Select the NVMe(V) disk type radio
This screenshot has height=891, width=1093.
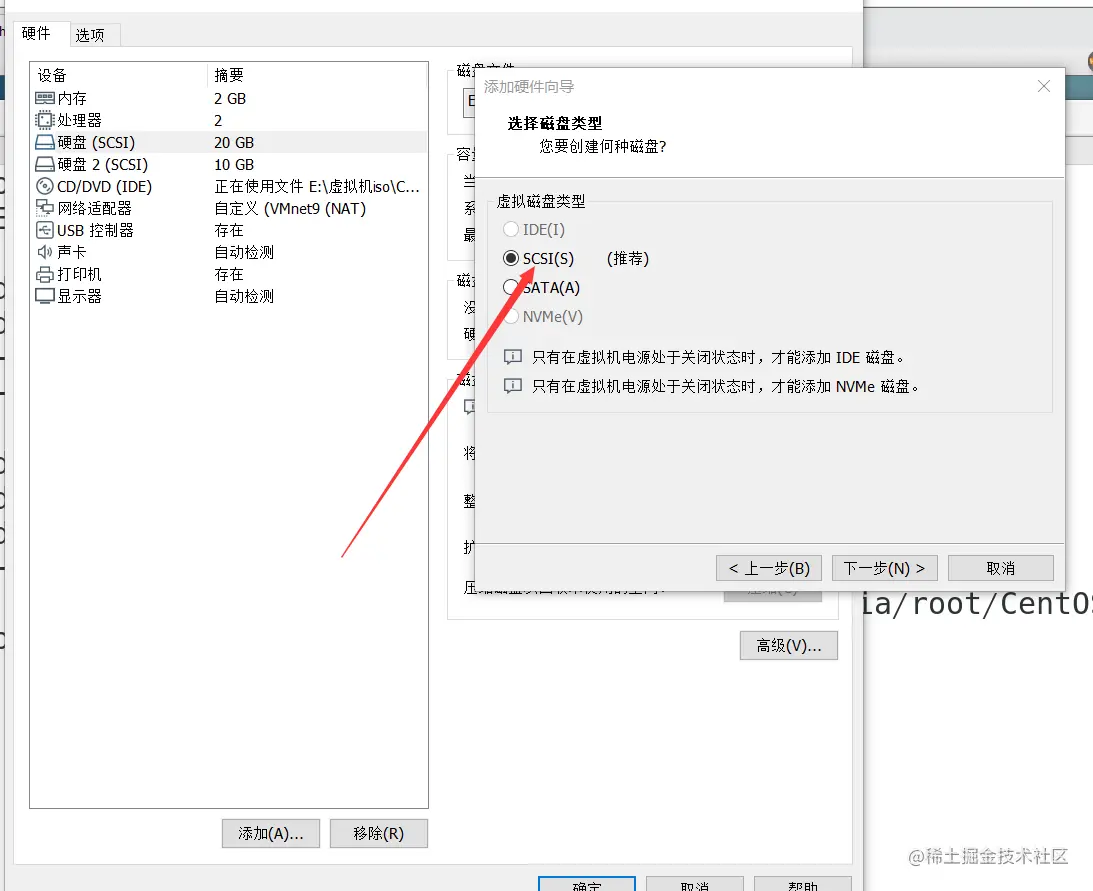511,317
